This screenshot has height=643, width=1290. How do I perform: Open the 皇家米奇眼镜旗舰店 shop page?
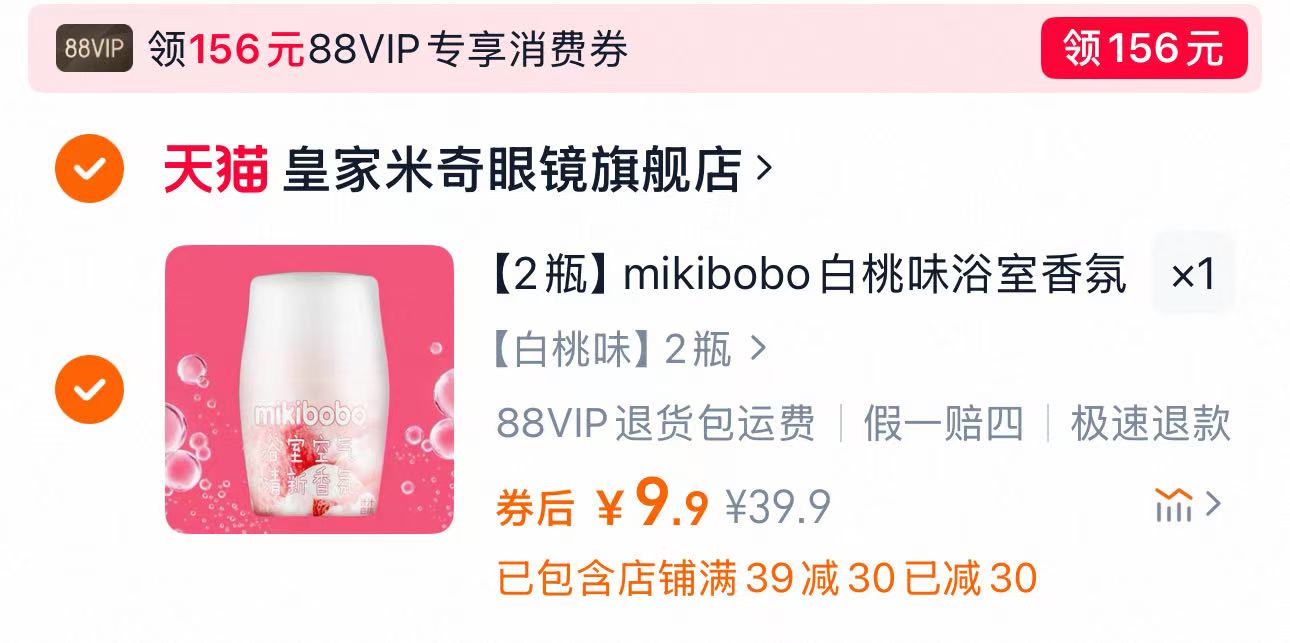(513, 169)
